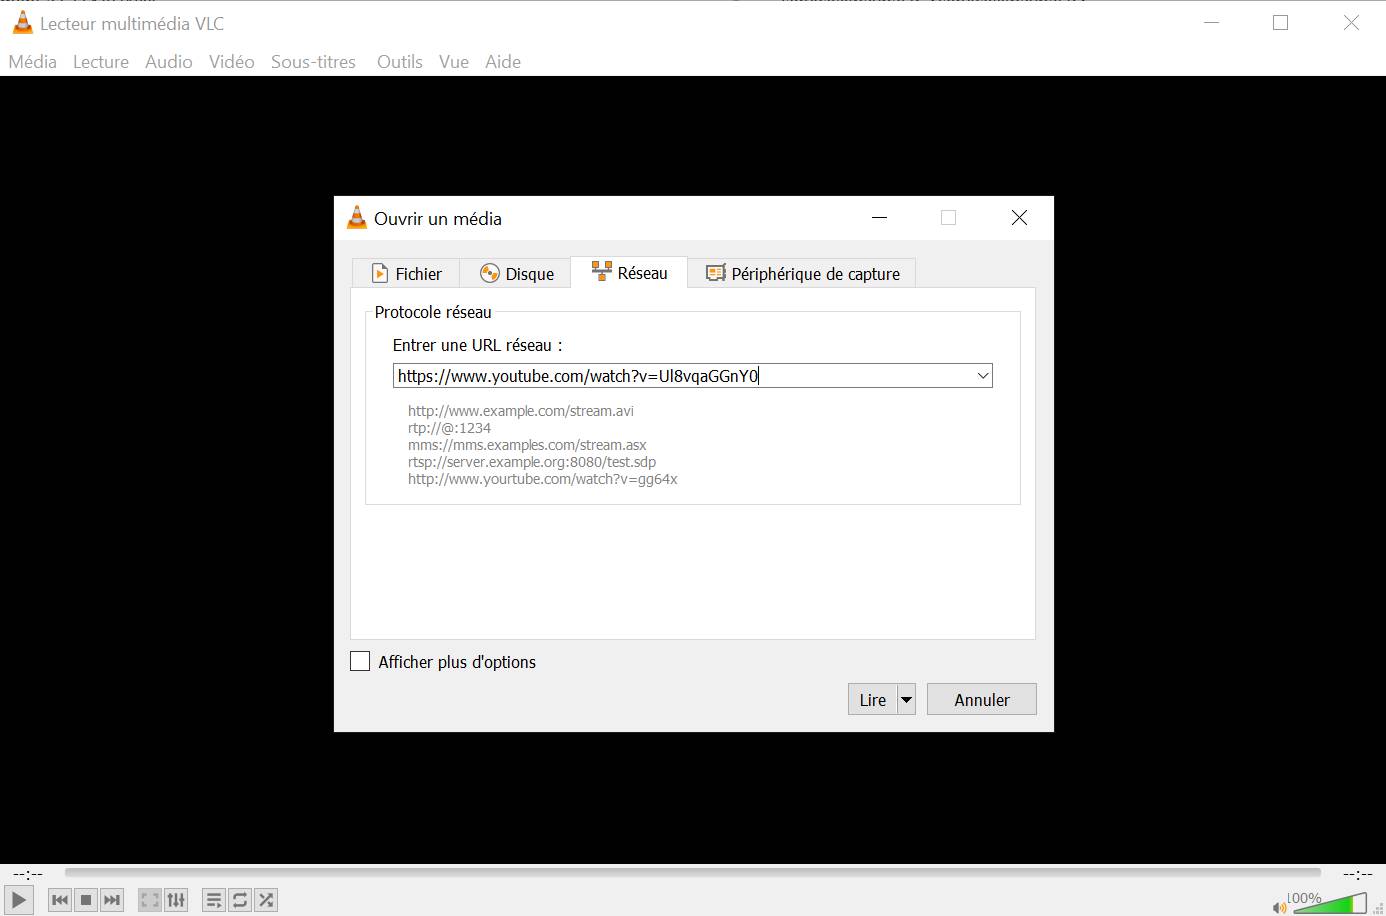Open the Vue menu
1386x916 pixels.
(454, 61)
